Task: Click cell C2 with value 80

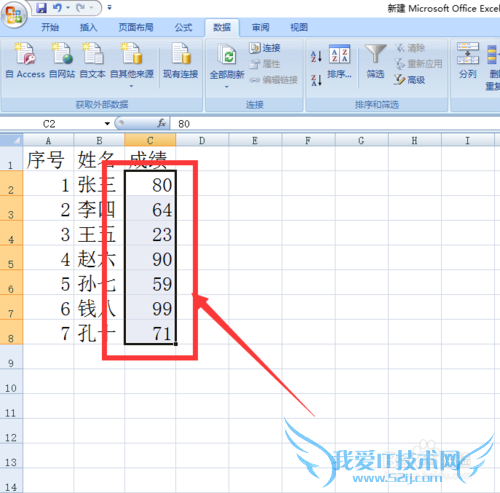Action: click(x=150, y=183)
